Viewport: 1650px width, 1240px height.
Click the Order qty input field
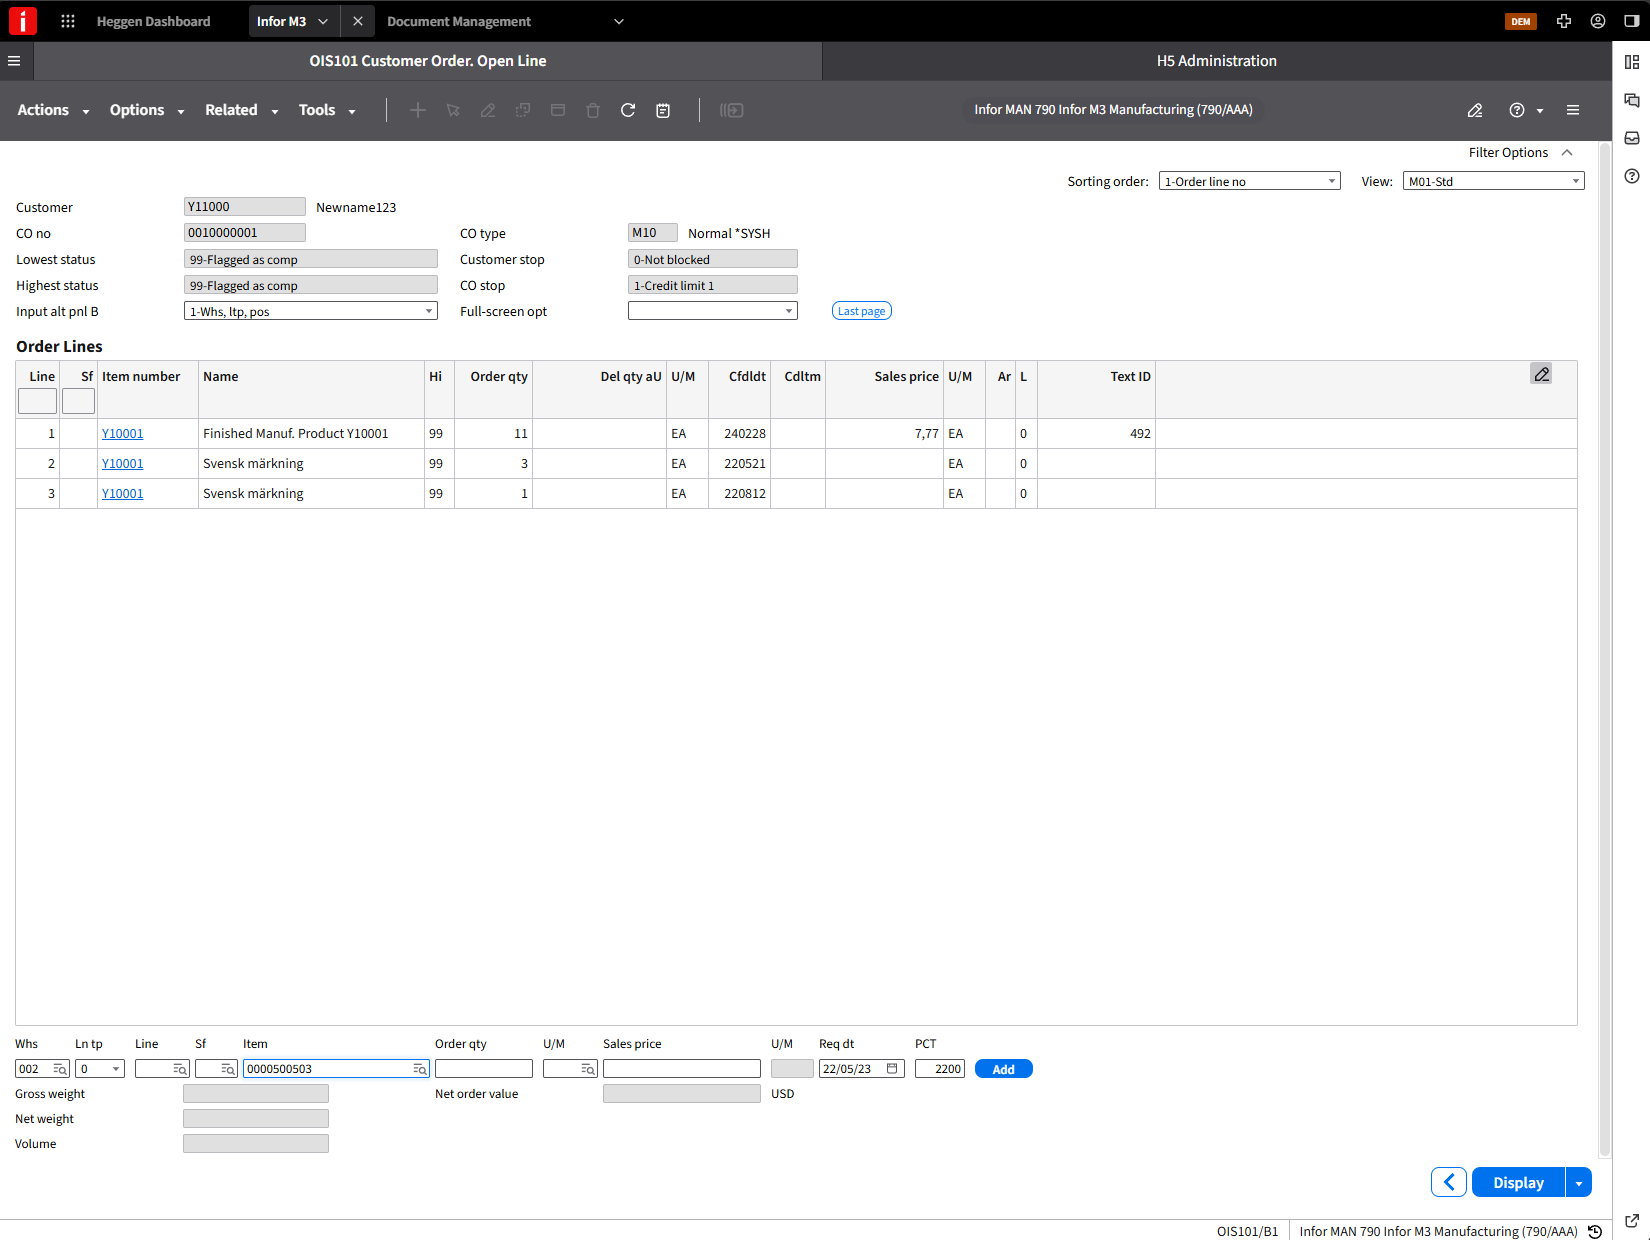point(483,1069)
